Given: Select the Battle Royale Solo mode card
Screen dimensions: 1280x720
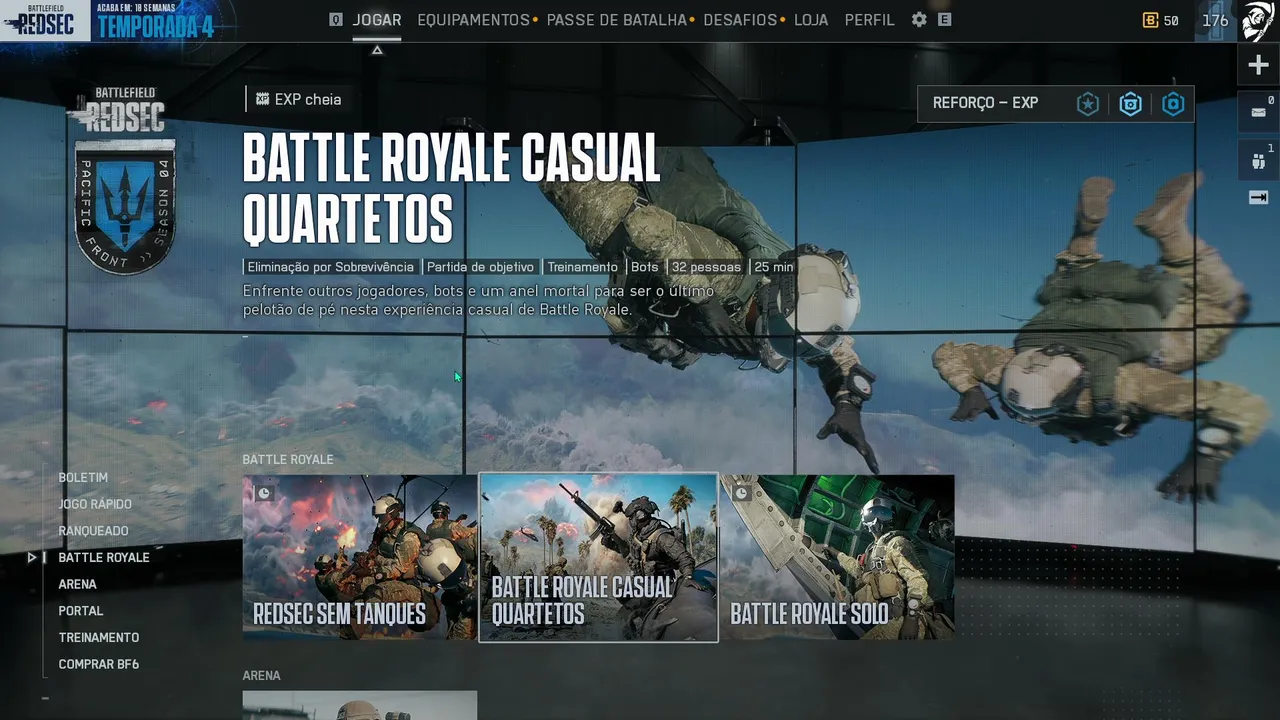Looking at the screenshot, I should [837, 557].
